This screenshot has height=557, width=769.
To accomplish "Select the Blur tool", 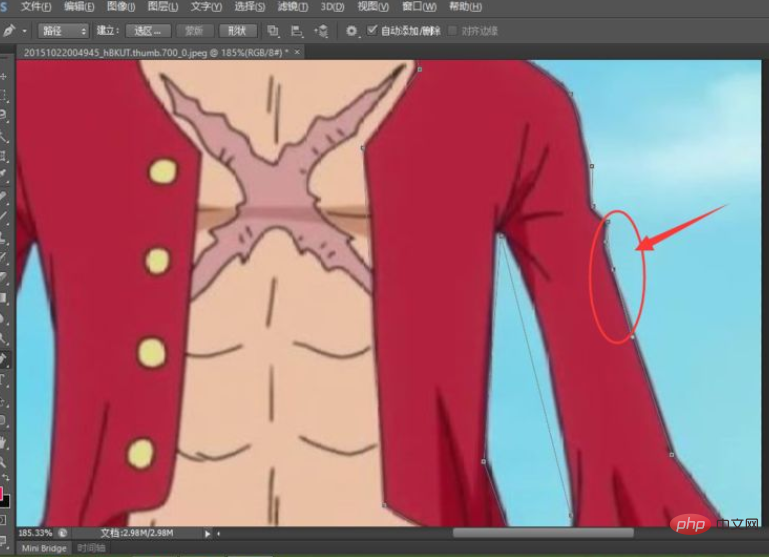I will (3, 319).
